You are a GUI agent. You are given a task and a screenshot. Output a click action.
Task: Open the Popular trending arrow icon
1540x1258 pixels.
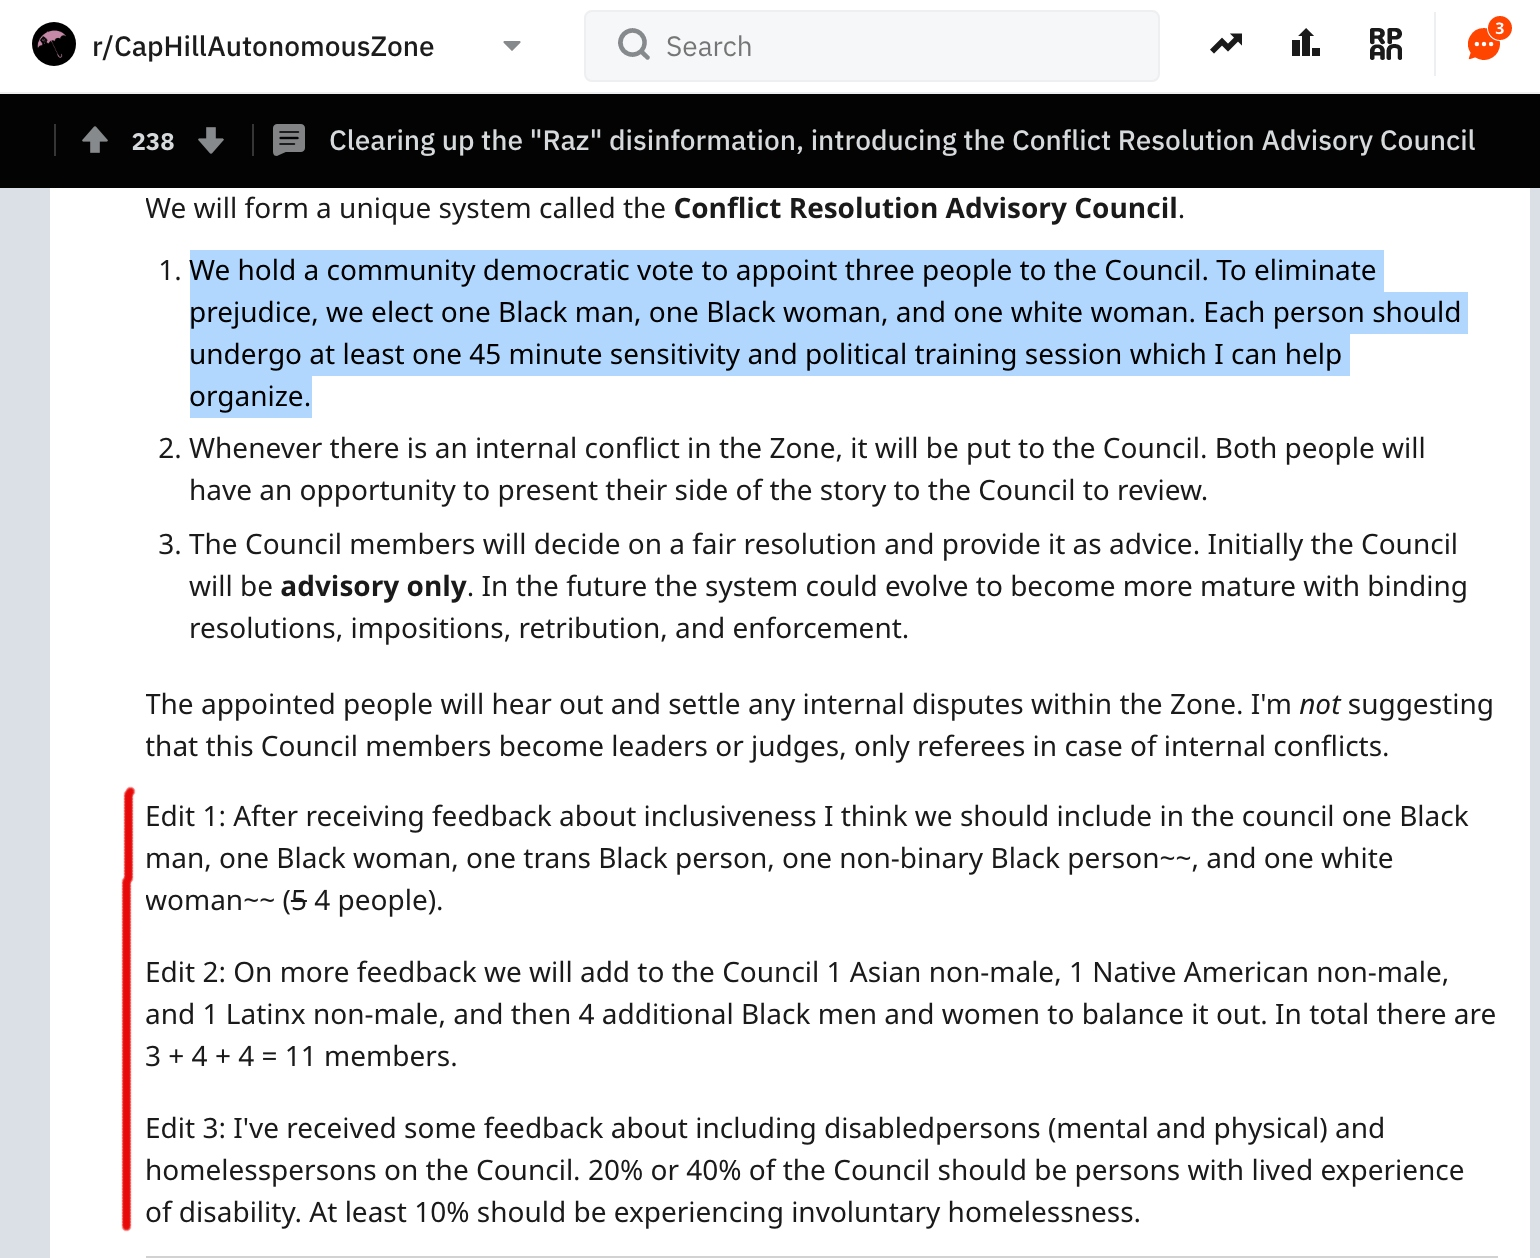point(1226,44)
